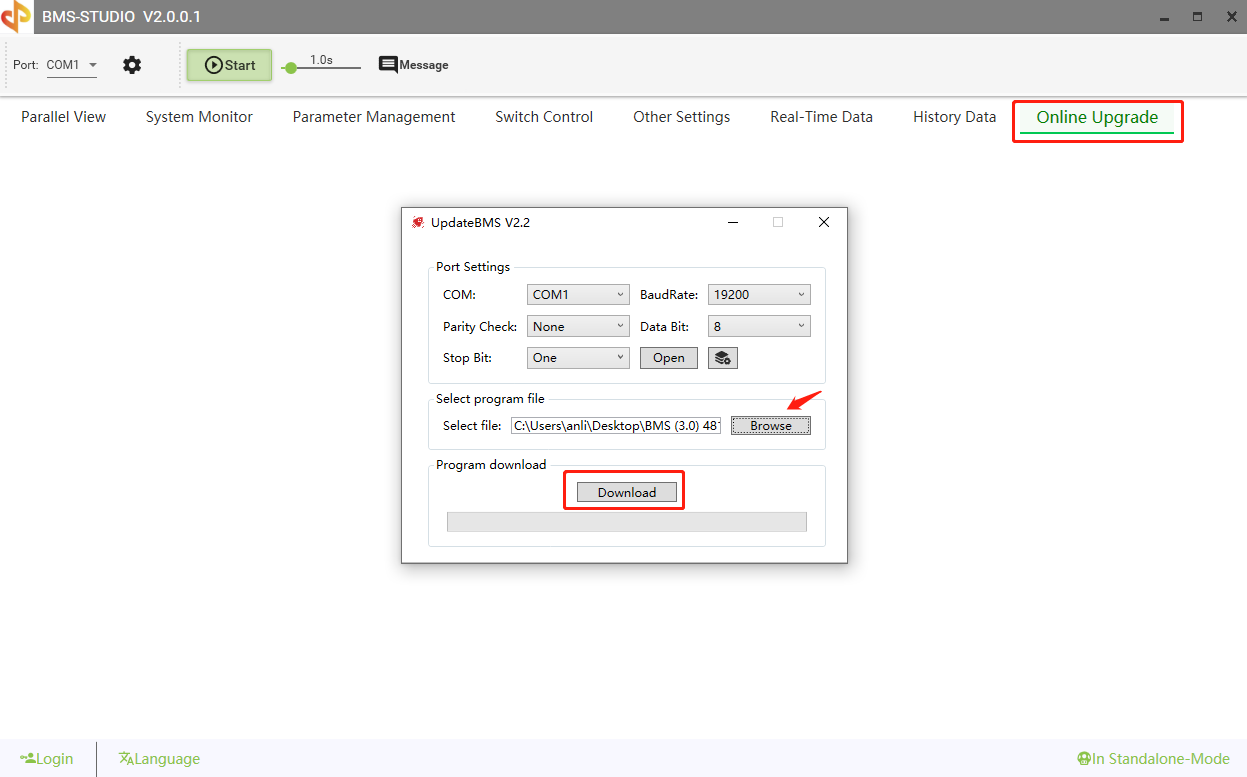The image size is (1247, 777).
Task: Click Open to start the serial connection
Action: point(667,357)
